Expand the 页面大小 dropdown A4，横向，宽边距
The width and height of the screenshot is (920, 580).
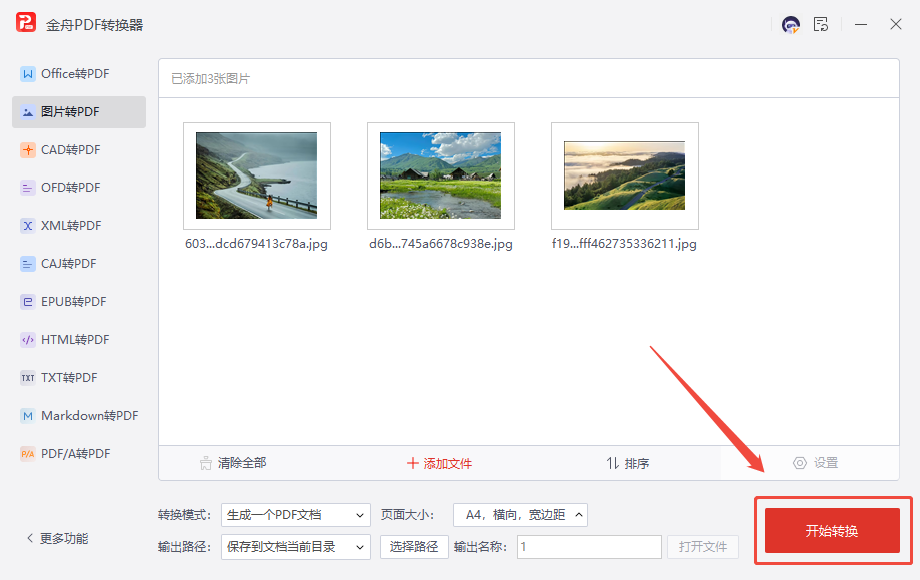[x=520, y=515]
